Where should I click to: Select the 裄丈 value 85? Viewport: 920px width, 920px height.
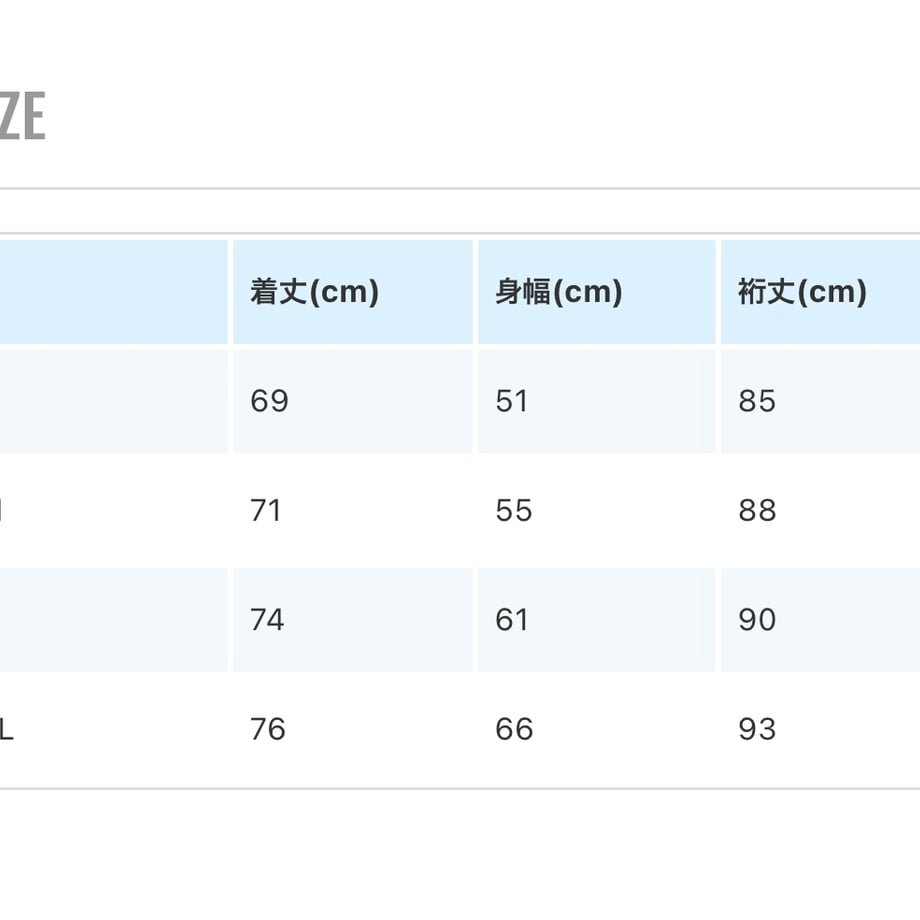pyautogui.click(x=757, y=401)
